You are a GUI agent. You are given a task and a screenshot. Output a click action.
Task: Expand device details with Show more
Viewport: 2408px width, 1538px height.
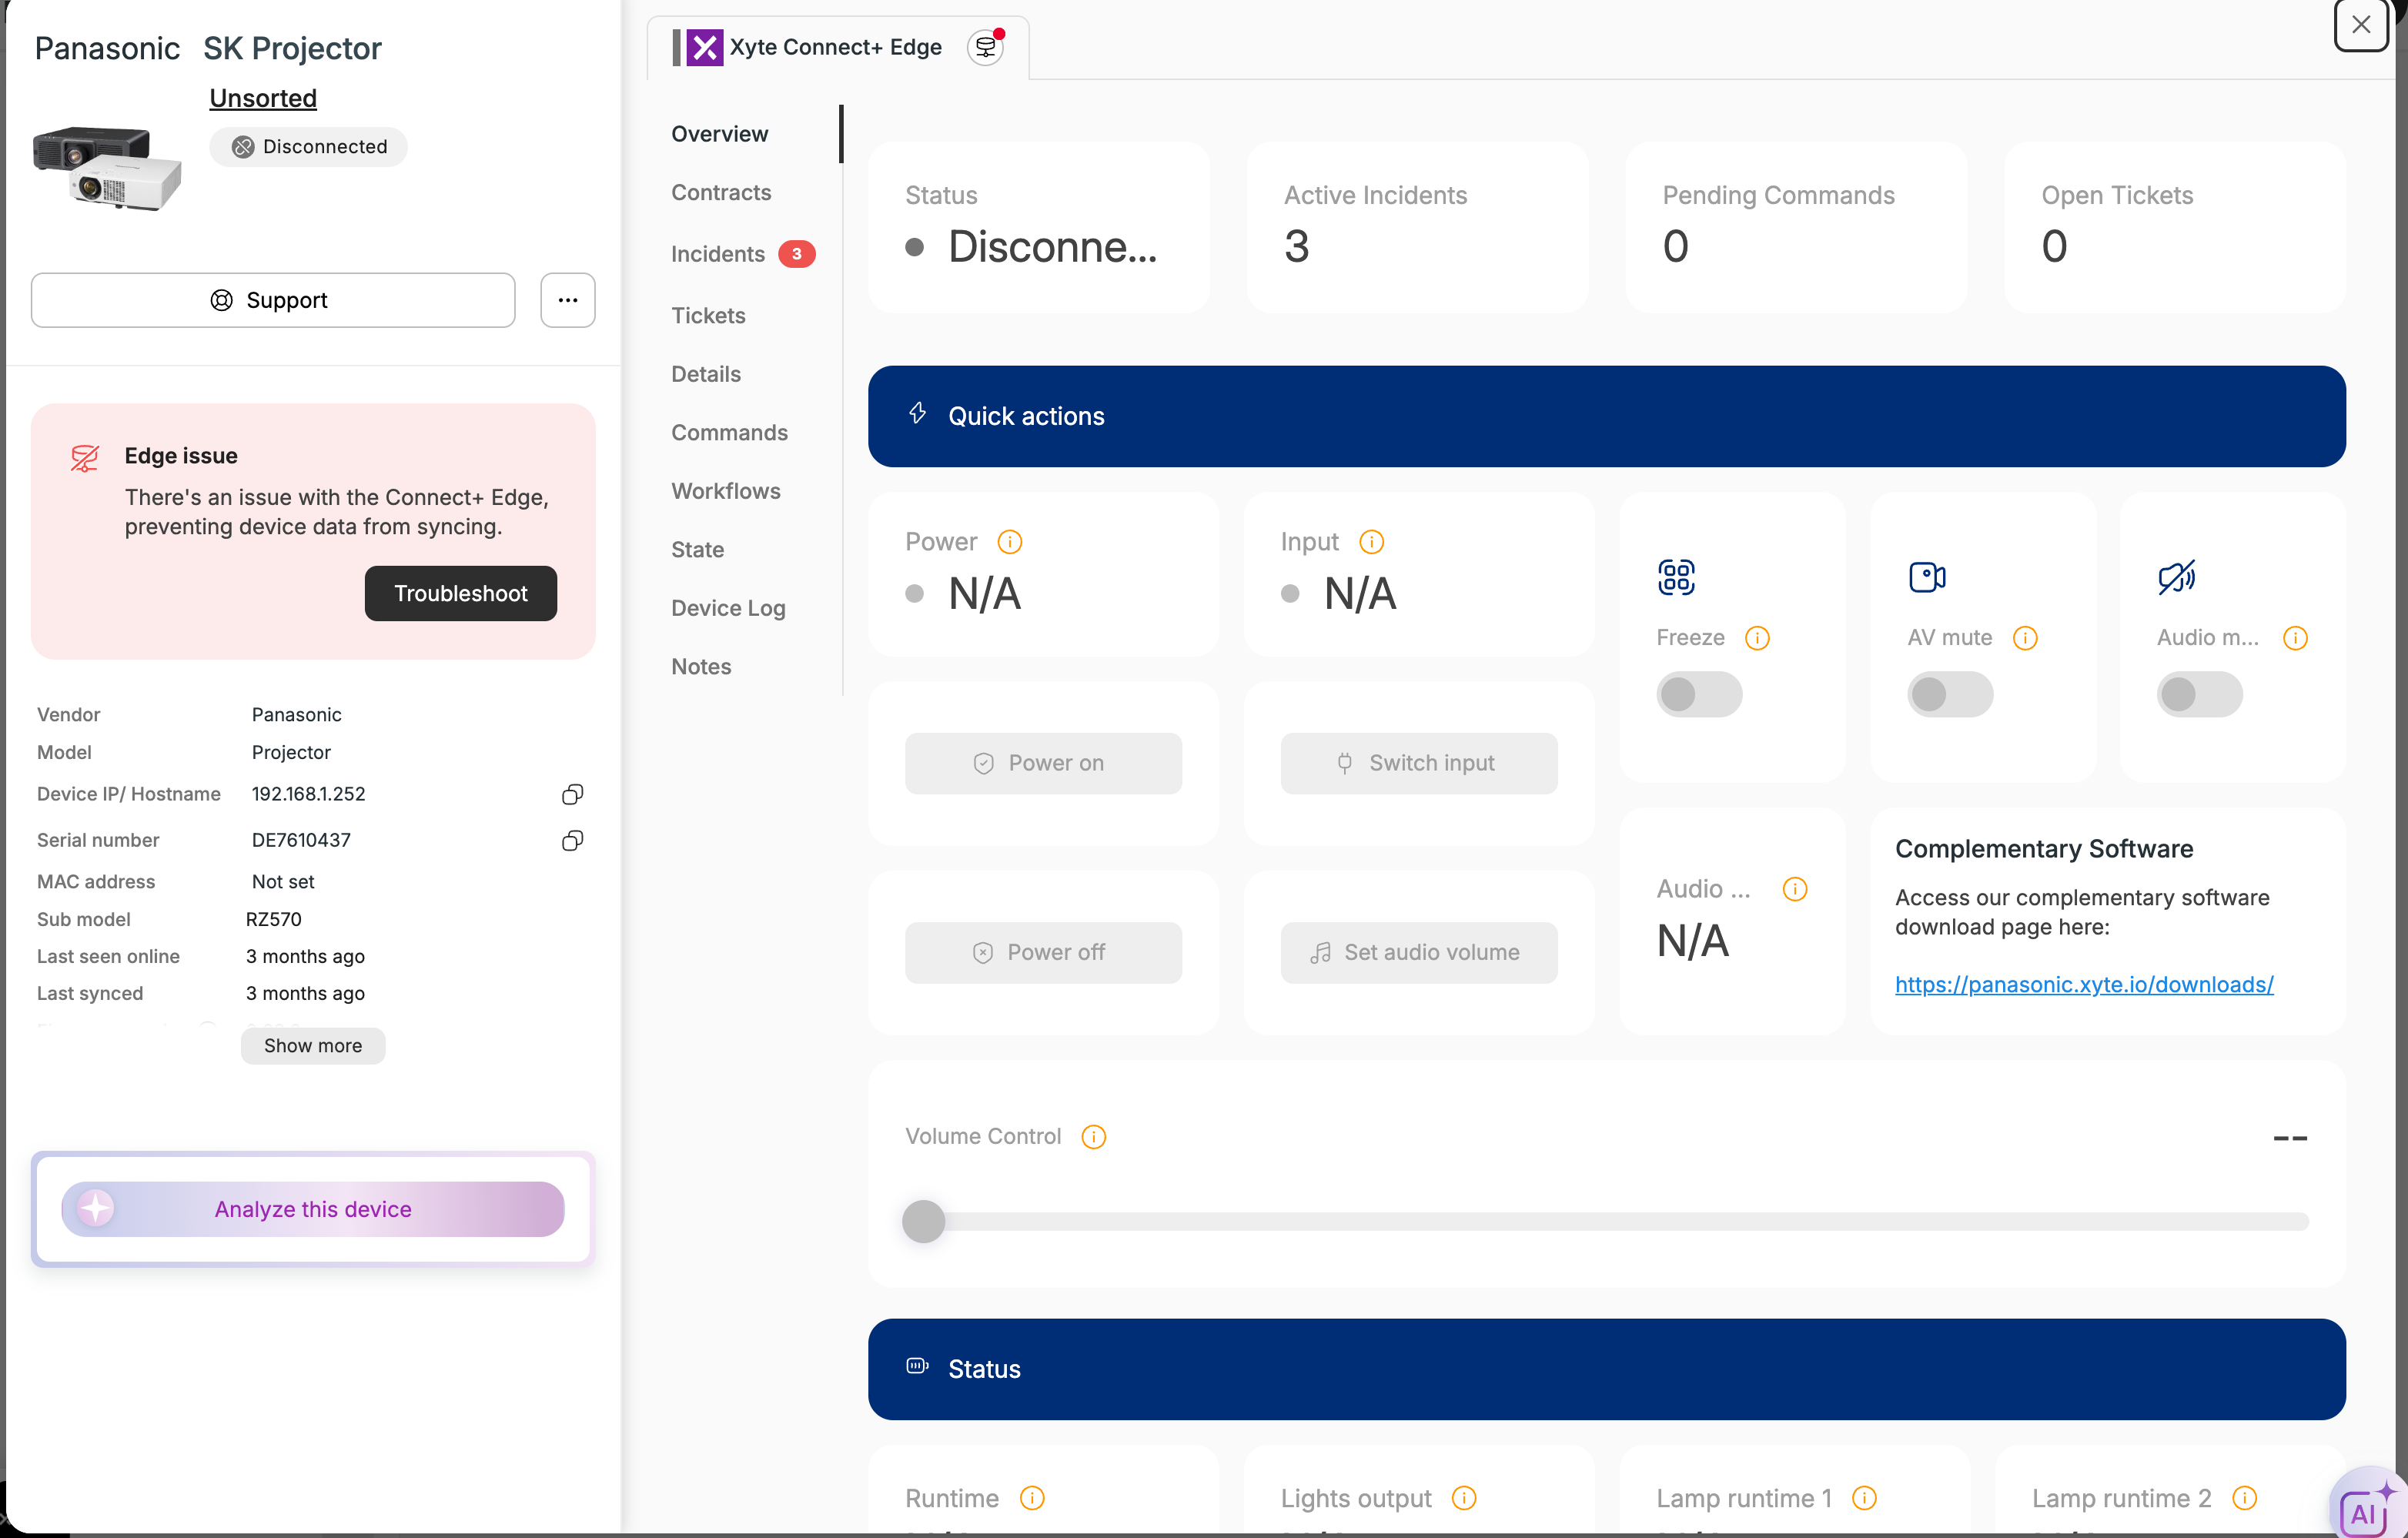313,1046
